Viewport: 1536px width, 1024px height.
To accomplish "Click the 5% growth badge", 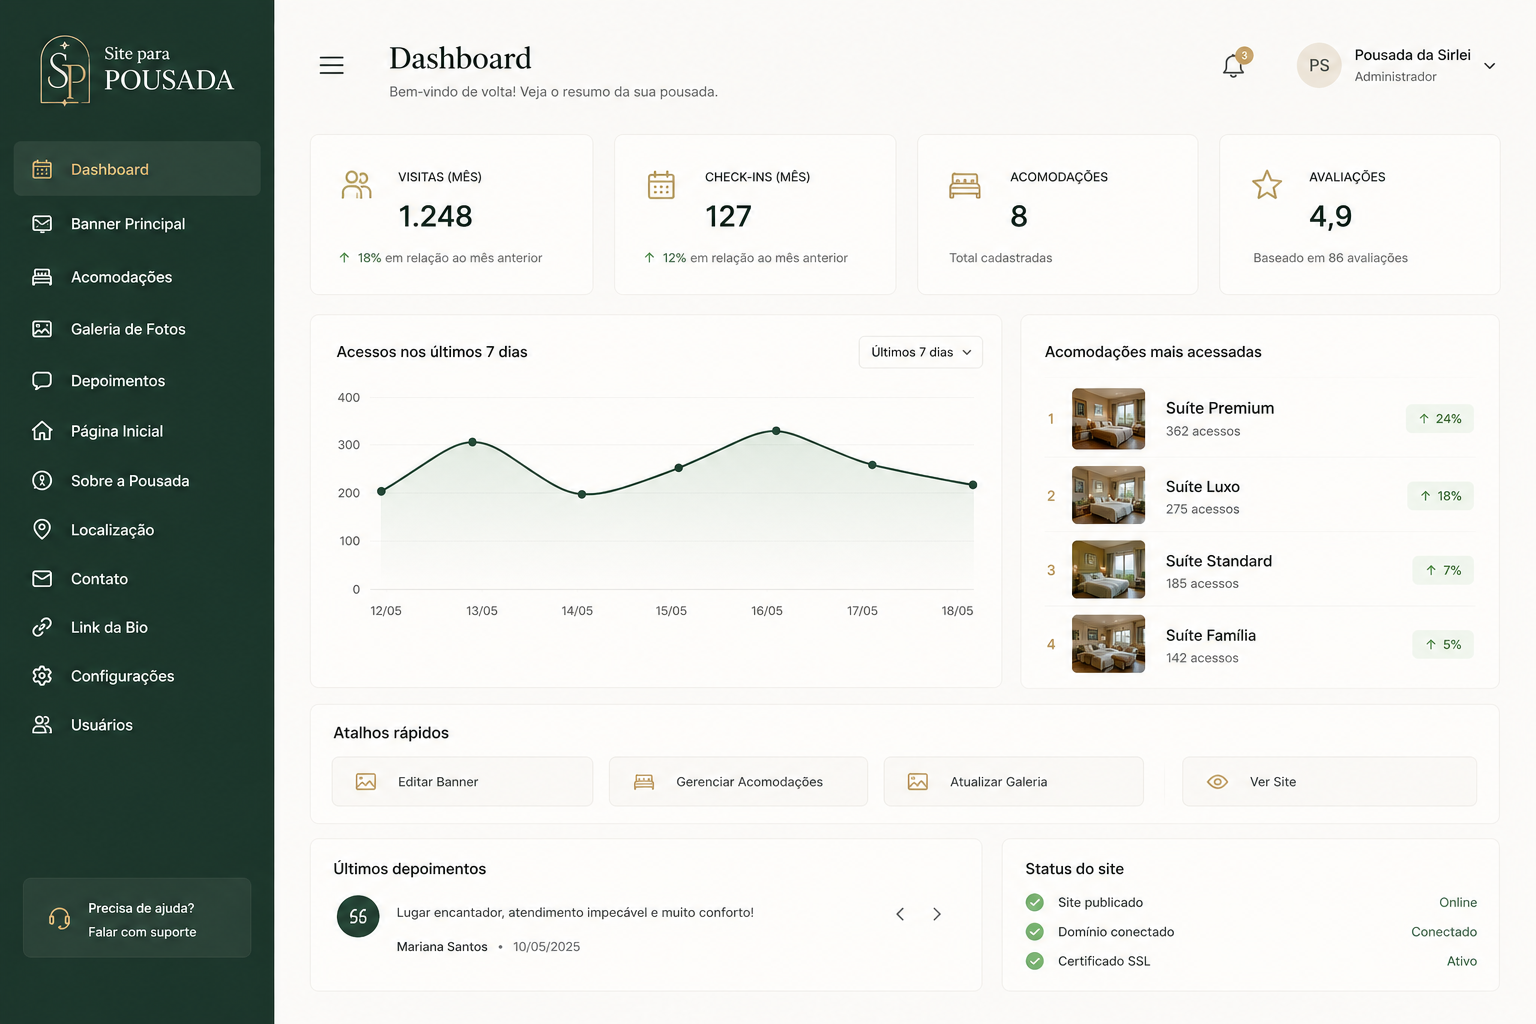I will (1443, 645).
